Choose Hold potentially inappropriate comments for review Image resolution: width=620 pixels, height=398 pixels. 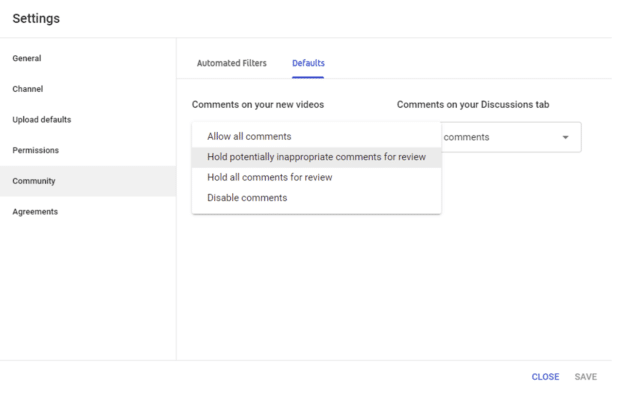(x=316, y=157)
